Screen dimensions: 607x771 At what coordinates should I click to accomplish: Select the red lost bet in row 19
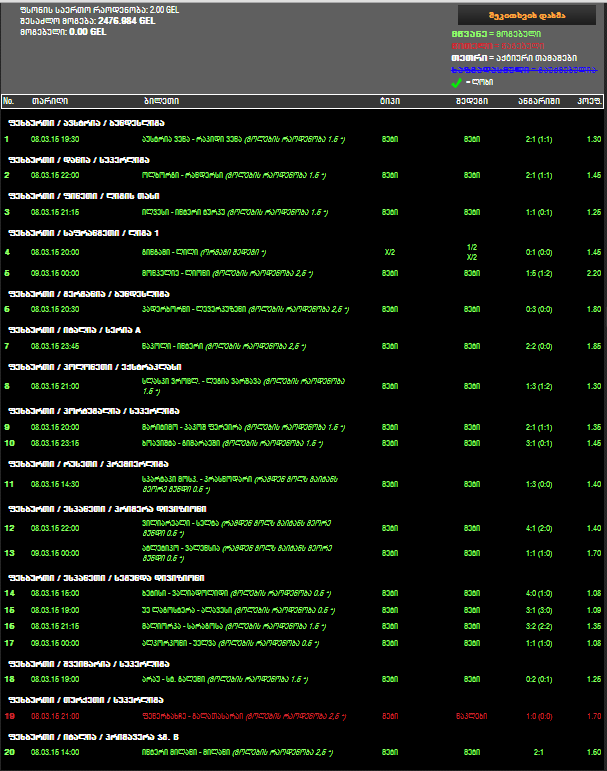point(240,716)
